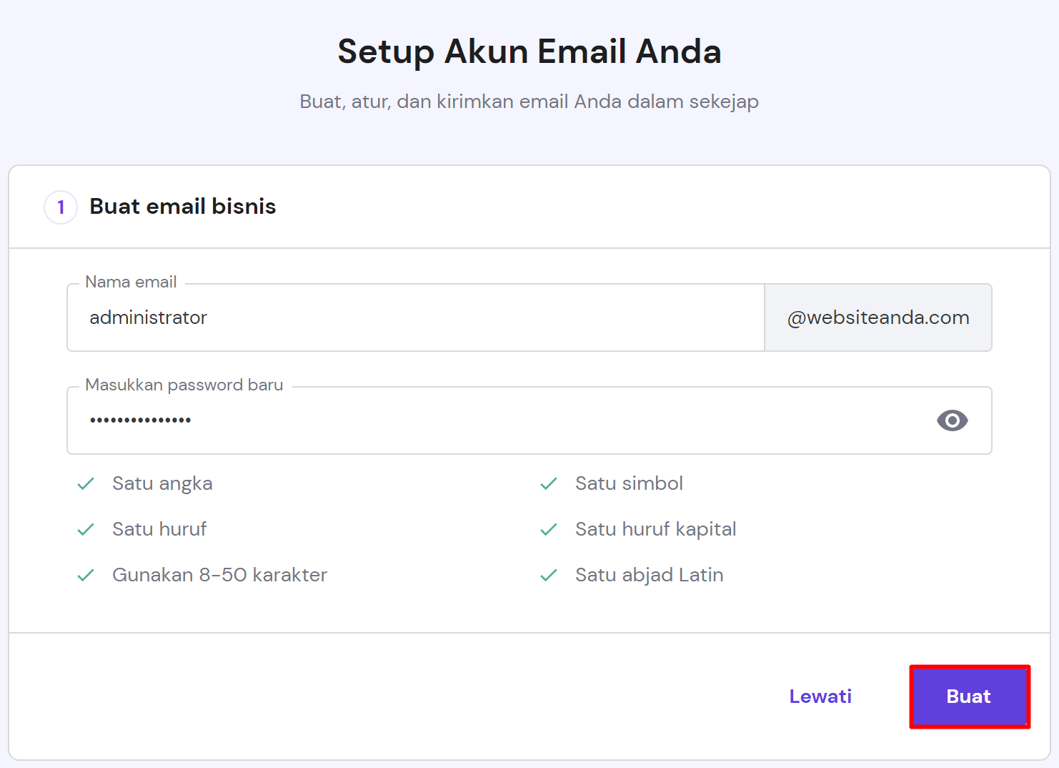Image resolution: width=1059 pixels, height=768 pixels.
Task: Skip setup with the Lewati link
Action: [820, 697]
